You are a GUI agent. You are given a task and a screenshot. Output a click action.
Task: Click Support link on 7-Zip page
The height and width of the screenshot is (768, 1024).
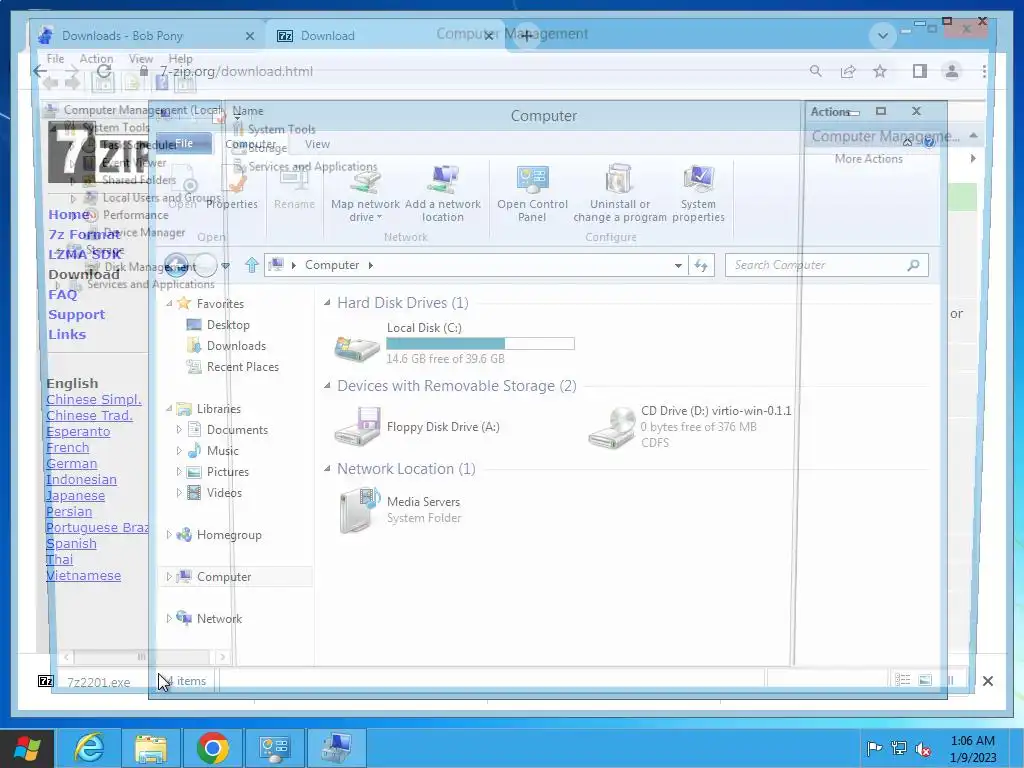click(x=76, y=314)
